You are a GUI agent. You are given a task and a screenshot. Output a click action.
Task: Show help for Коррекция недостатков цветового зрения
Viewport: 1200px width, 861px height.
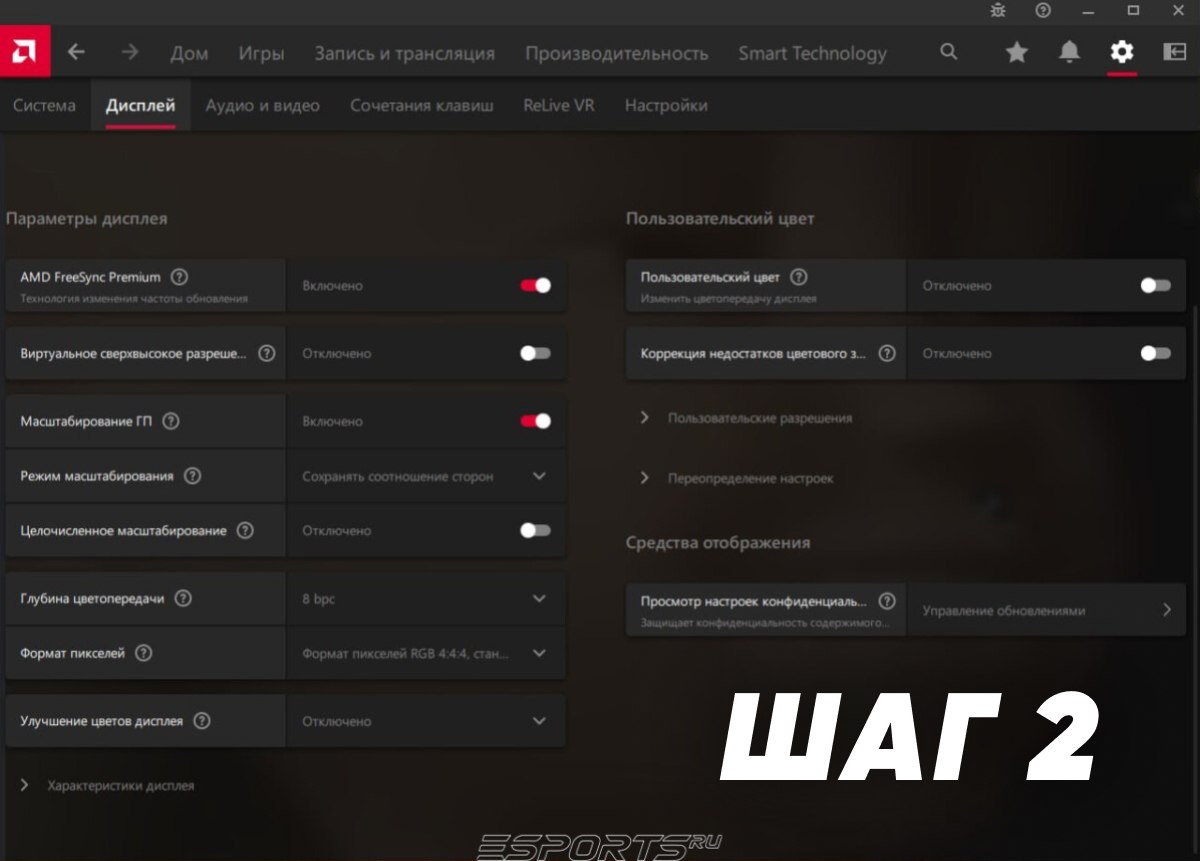pos(886,353)
